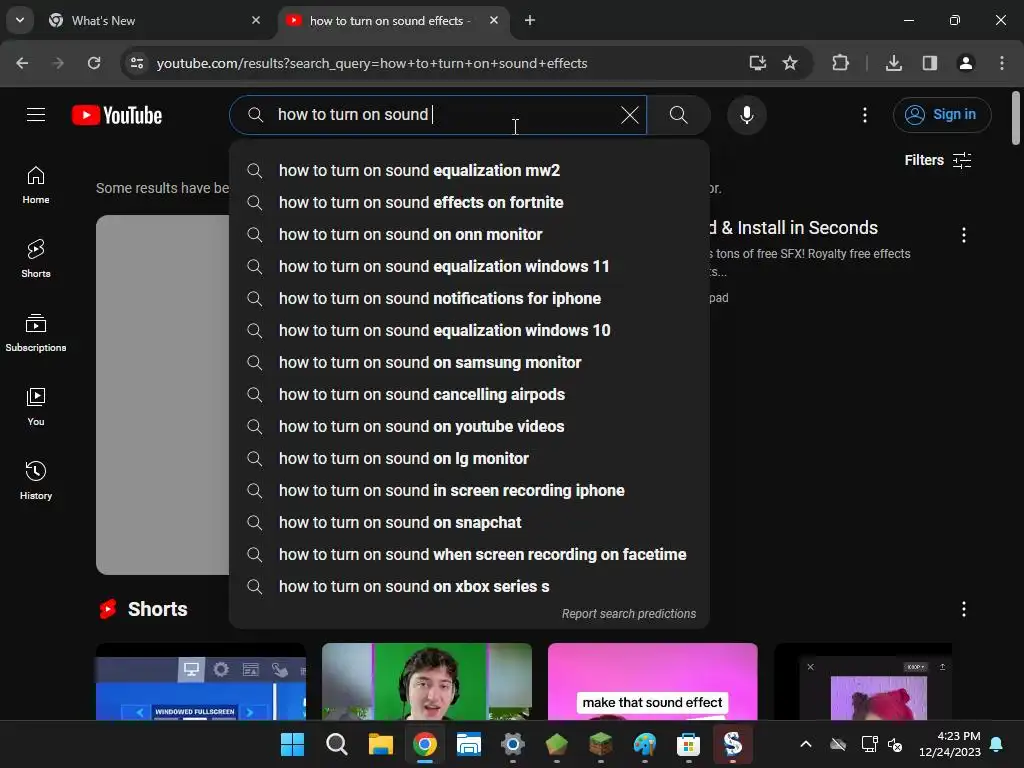Viewport: 1024px width, 768px height.
Task: Open Subscriptions in sidebar
Action: 36,332
